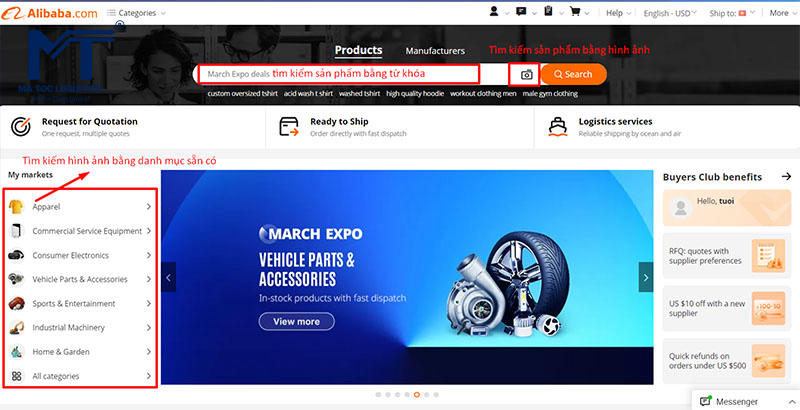Image resolution: width=800 pixels, height=410 pixels.
Task: Open the Industrial Machinery category
Action: click(68, 327)
